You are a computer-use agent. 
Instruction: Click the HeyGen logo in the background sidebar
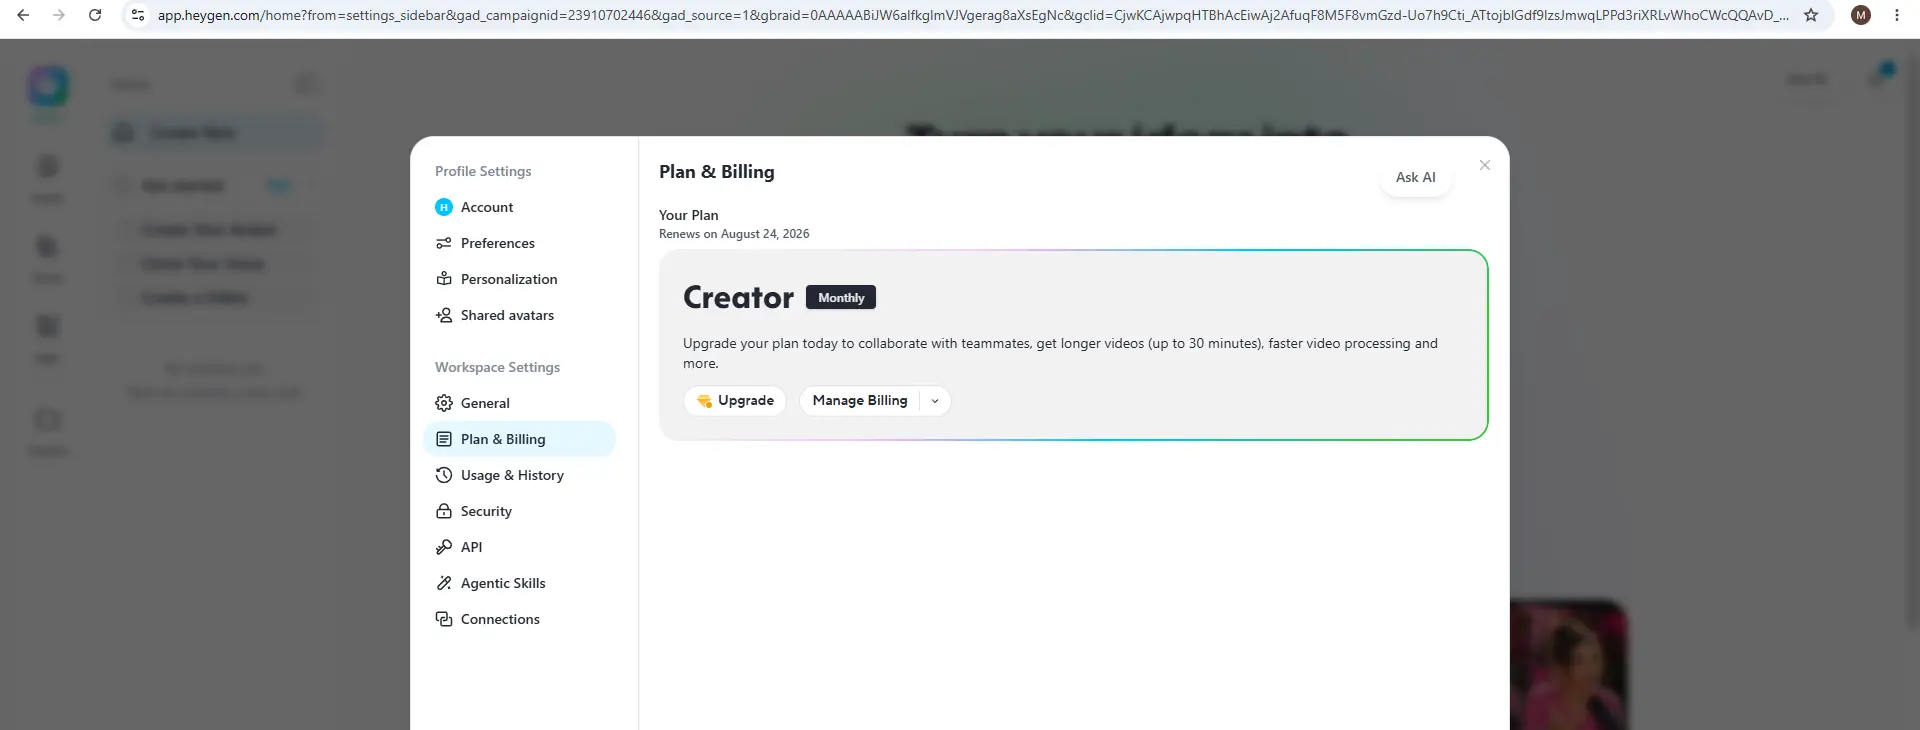point(48,87)
